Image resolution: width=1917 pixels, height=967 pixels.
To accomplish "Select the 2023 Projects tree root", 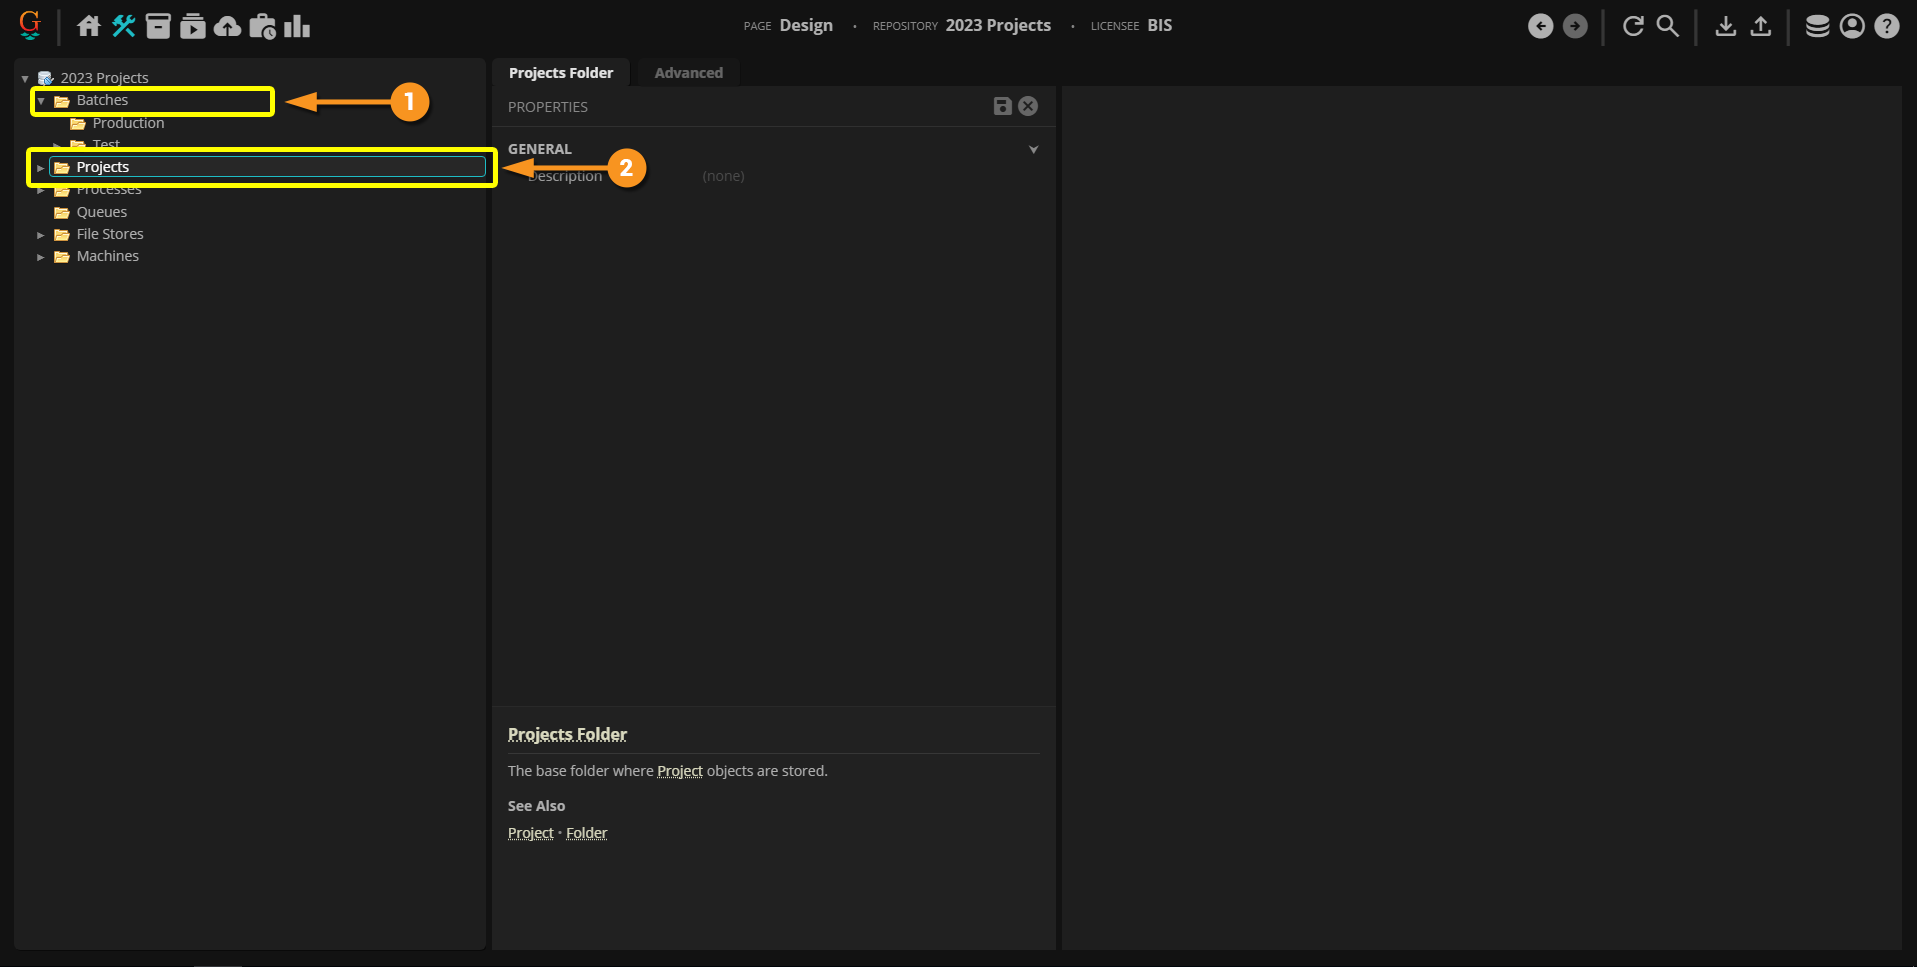I will tap(104, 78).
